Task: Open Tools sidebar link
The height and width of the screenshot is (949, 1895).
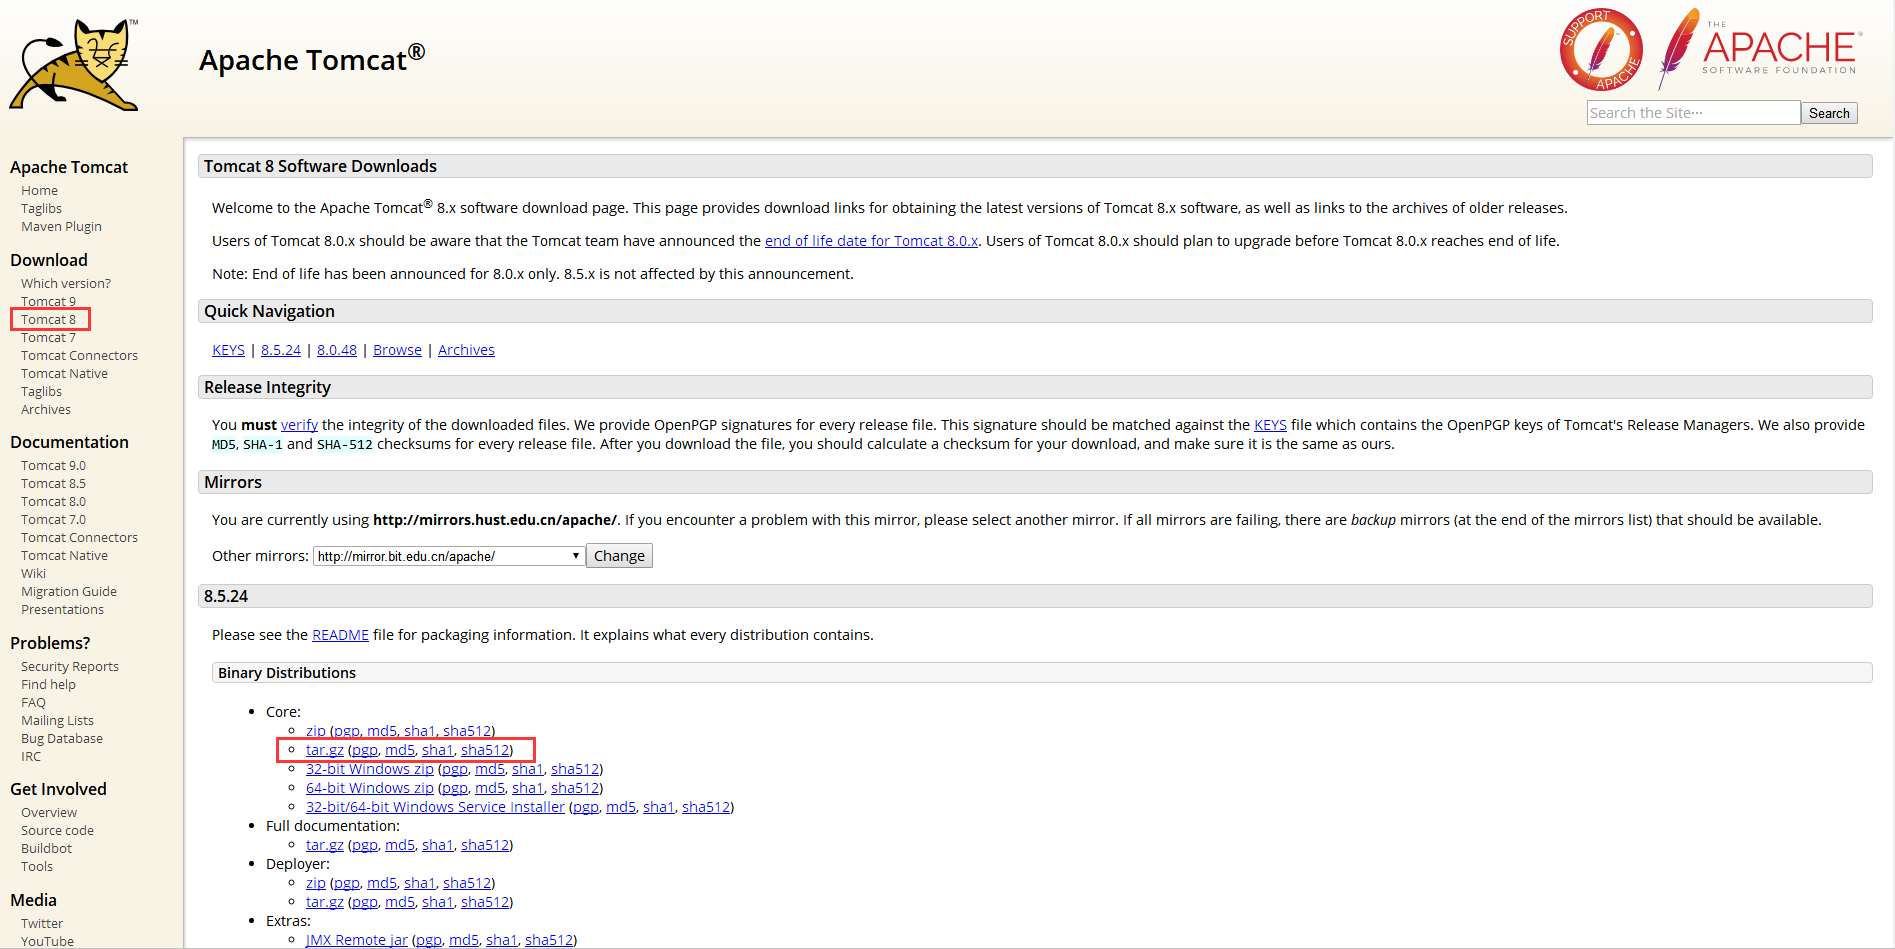Action: (x=37, y=867)
